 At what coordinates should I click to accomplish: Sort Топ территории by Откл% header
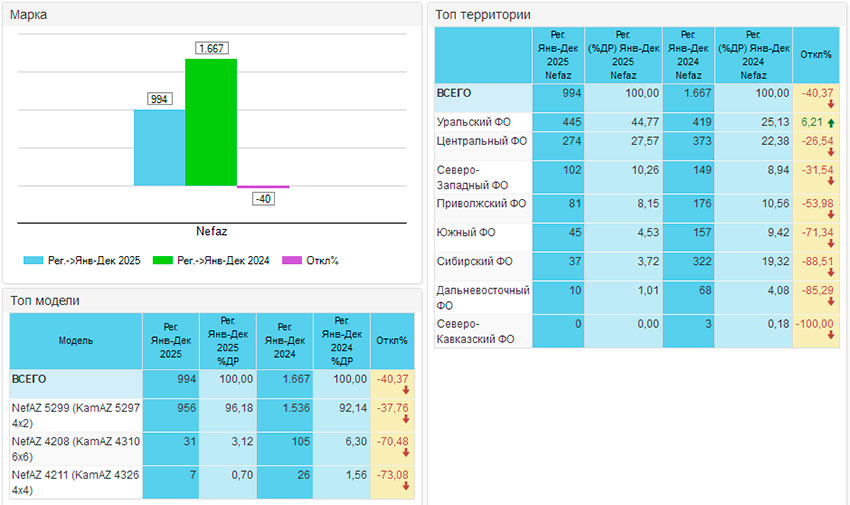point(816,55)
